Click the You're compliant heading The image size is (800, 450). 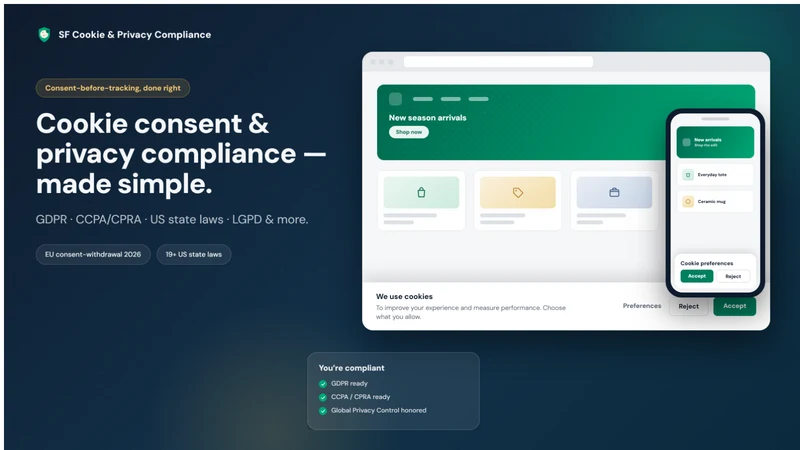352,368
